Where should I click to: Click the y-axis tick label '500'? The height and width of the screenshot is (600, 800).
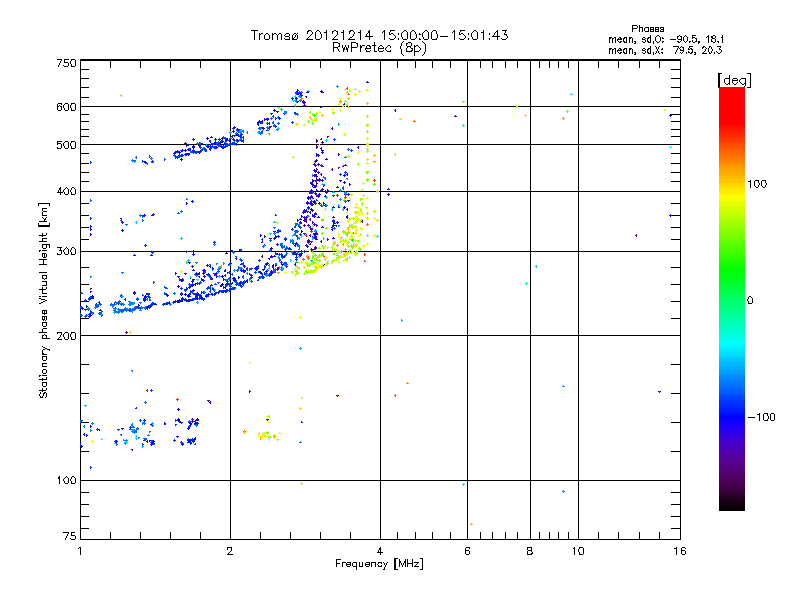pos(66,145)
